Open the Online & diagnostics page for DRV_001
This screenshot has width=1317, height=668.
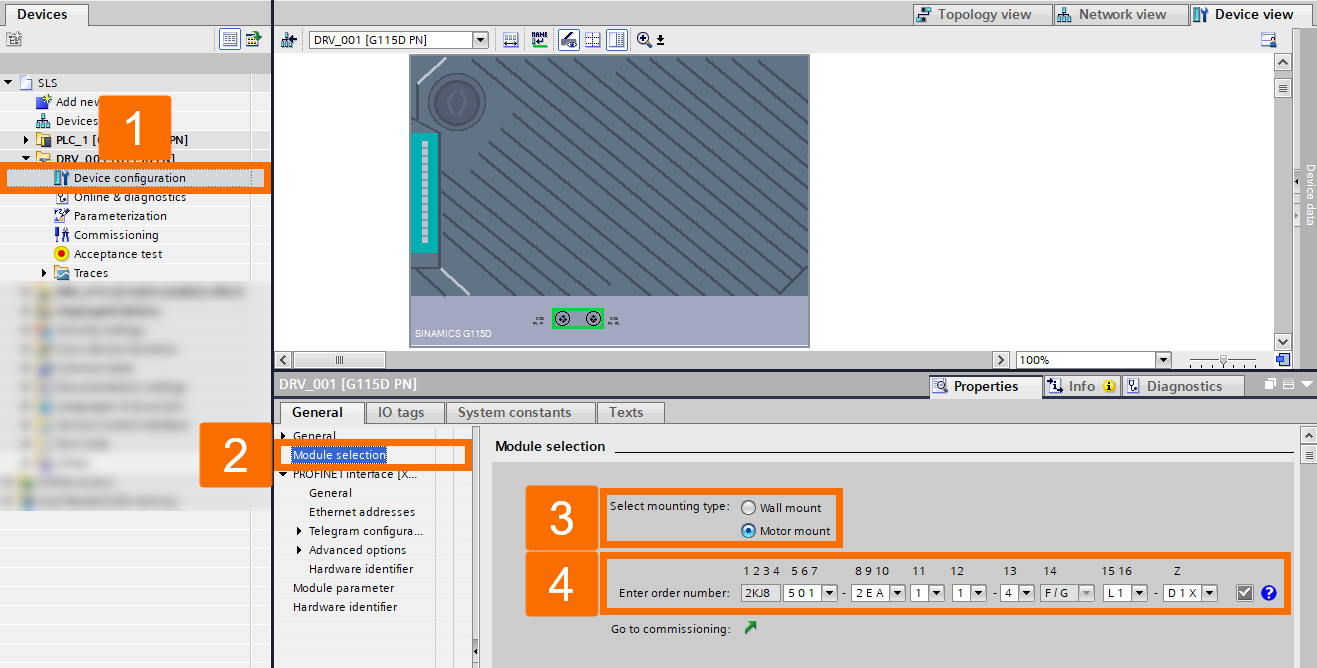(130, 196)
